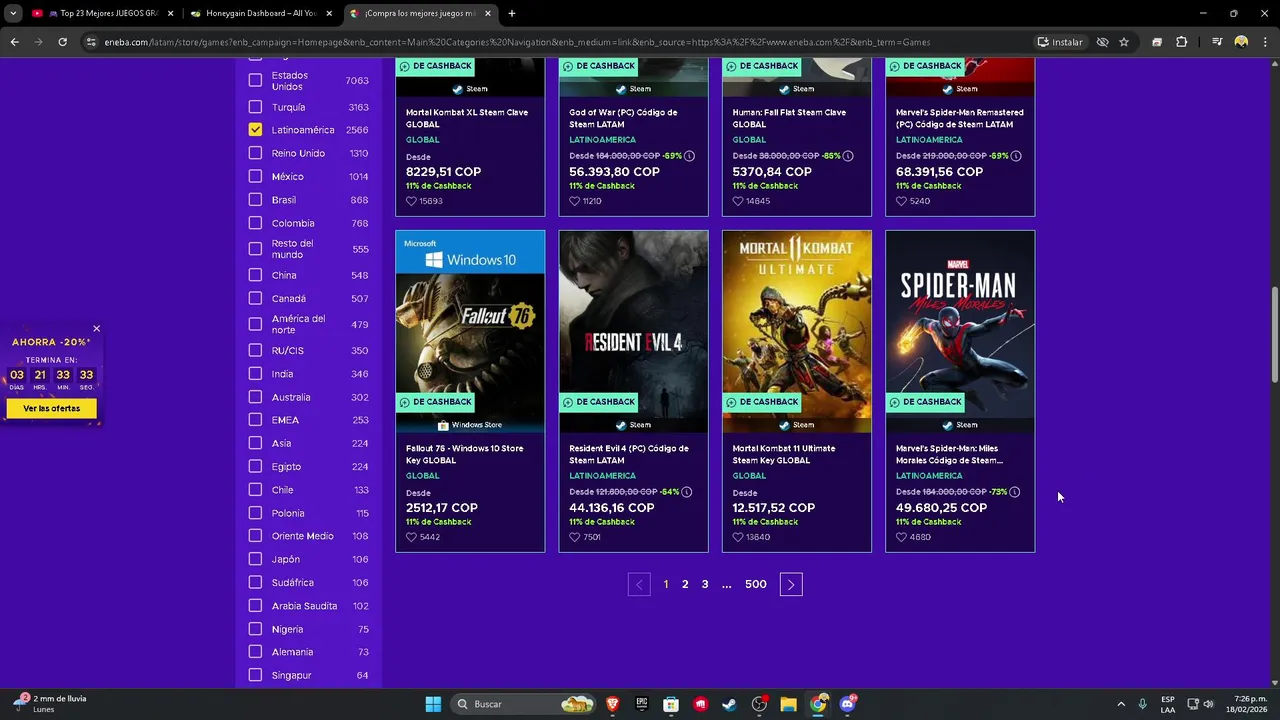Click the Ver las ofertas button

[x=52, y=408]
